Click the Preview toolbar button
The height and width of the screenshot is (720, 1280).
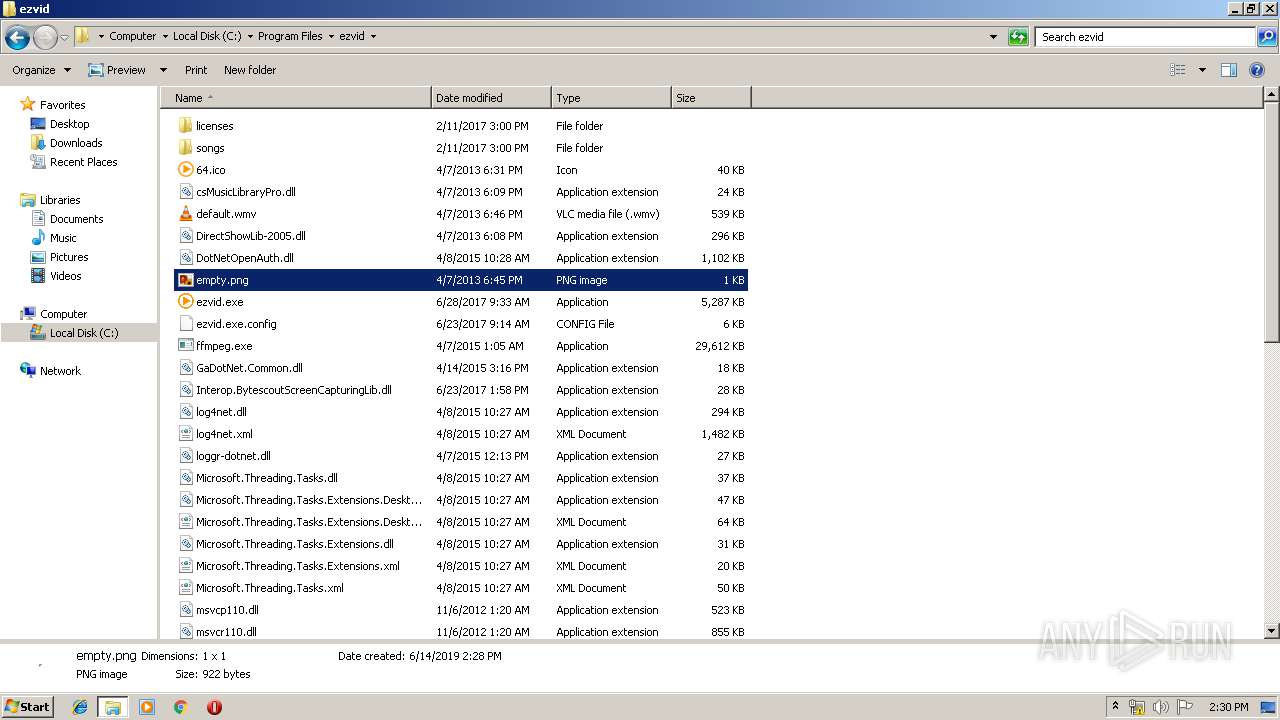(x=117, y=70)
